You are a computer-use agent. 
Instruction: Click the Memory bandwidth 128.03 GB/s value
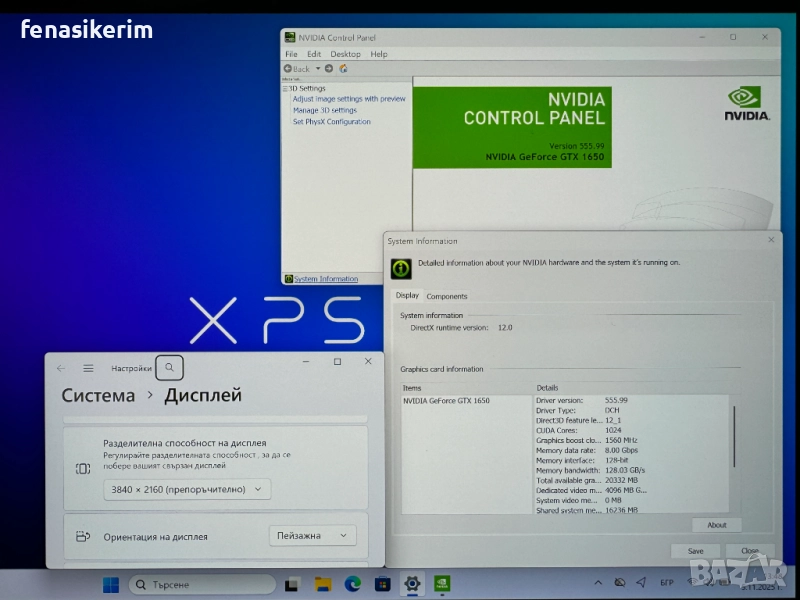point(625,470)
